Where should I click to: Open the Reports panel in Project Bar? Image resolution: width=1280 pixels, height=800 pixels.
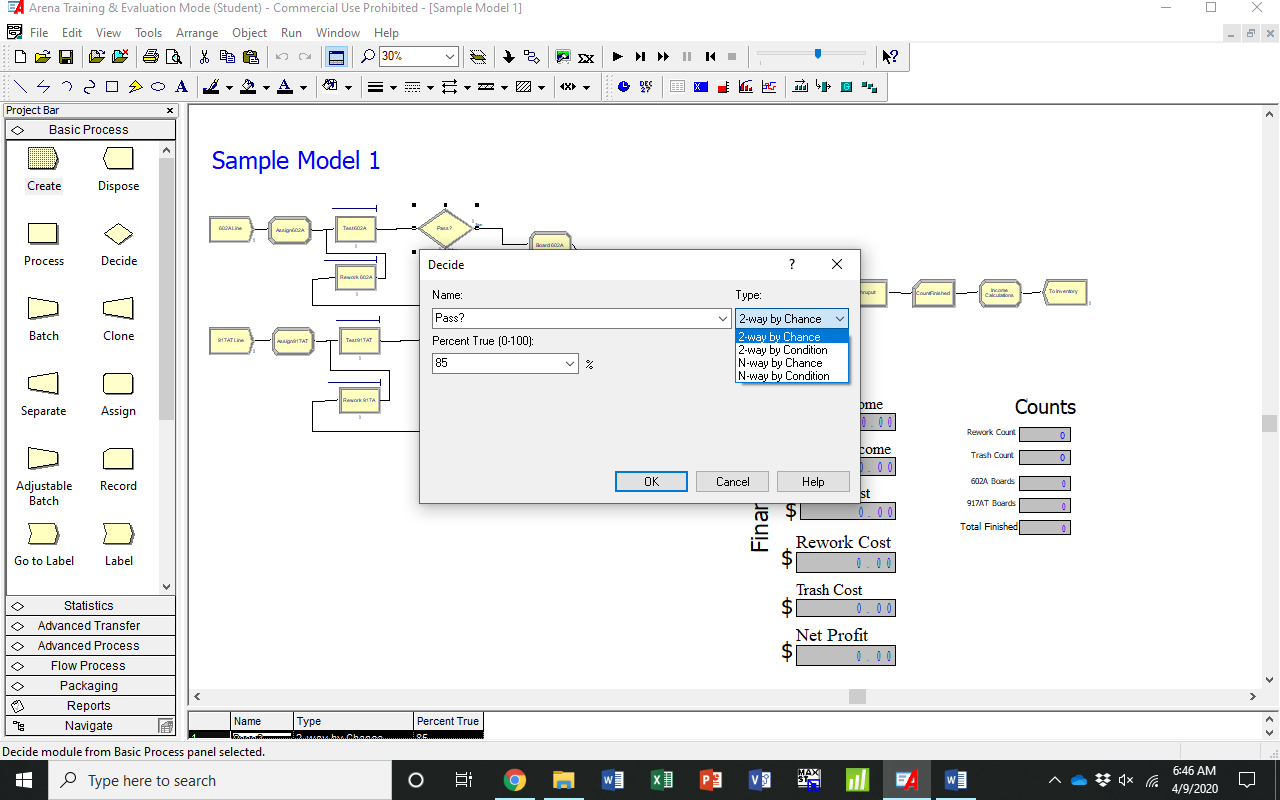(90, 705)
